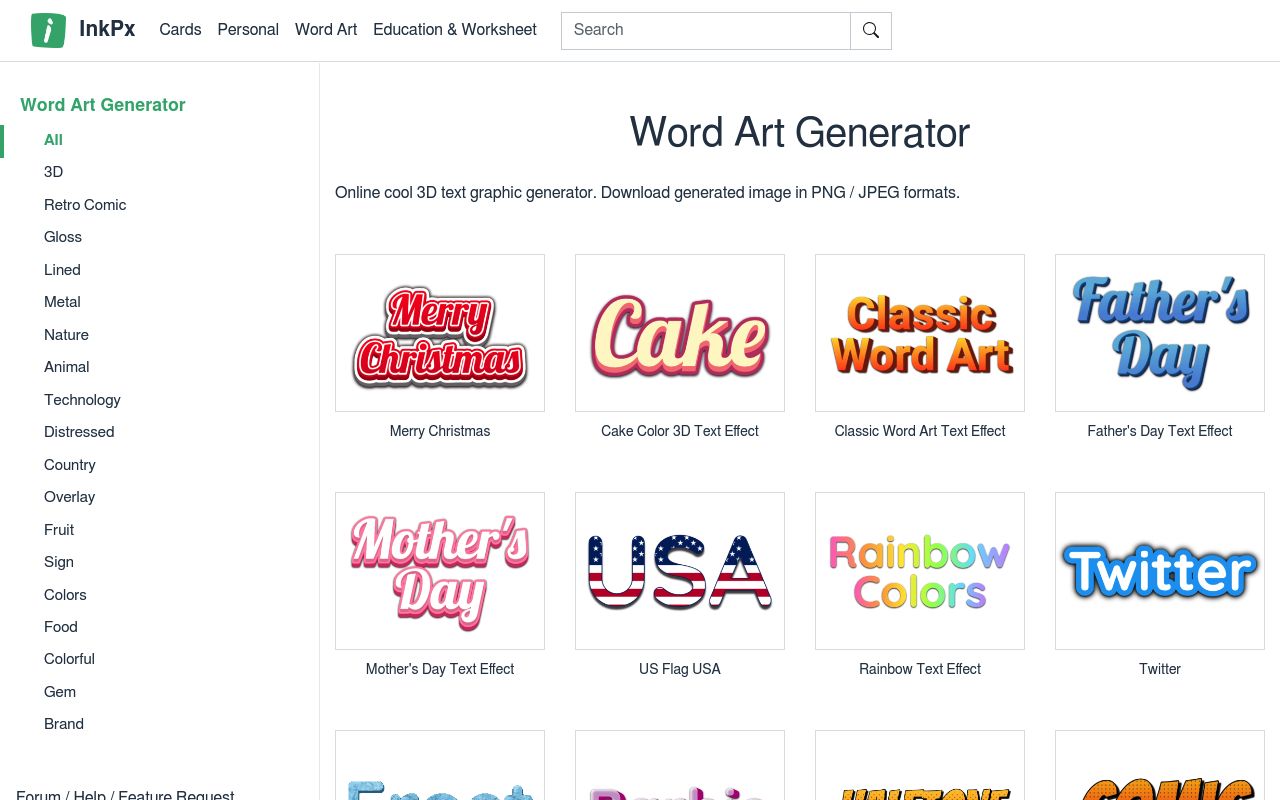Select the Metal category in sidebar
Image resolution: width=1280 pixels, height=800 pixels.
(x=62, y=302)
